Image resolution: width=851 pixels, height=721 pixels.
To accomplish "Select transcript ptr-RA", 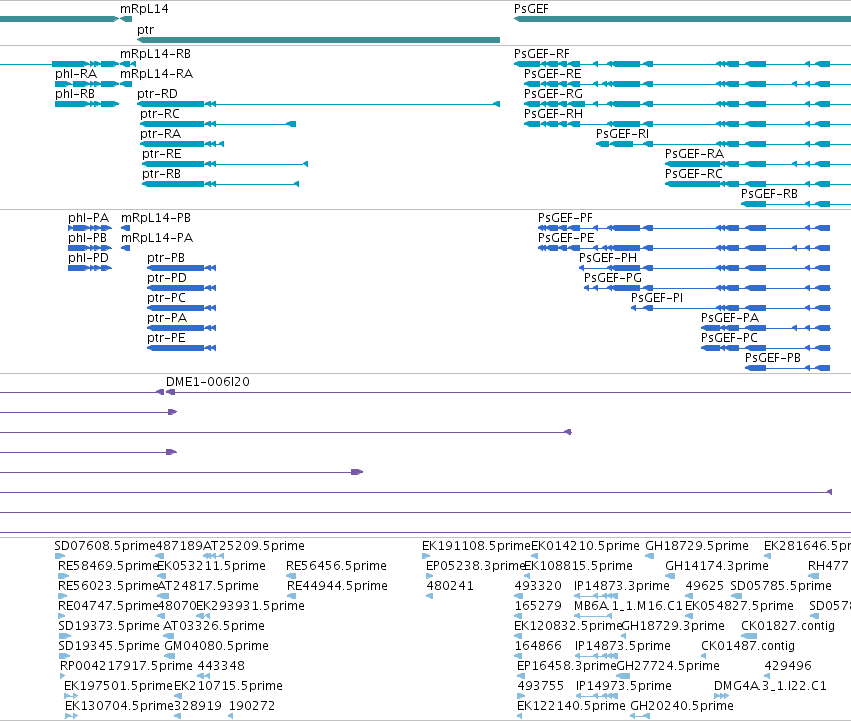I will pyautogui.click(x=182, y=144).
